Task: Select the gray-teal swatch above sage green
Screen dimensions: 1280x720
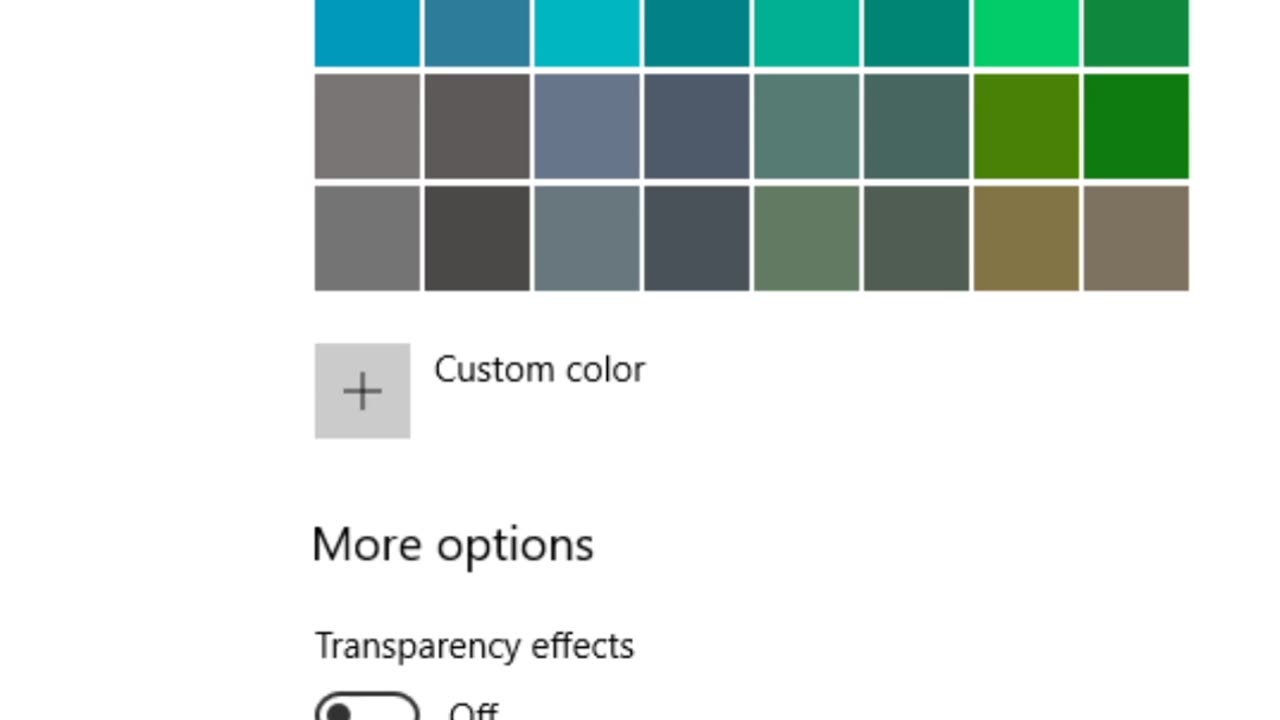Action: 806,127
